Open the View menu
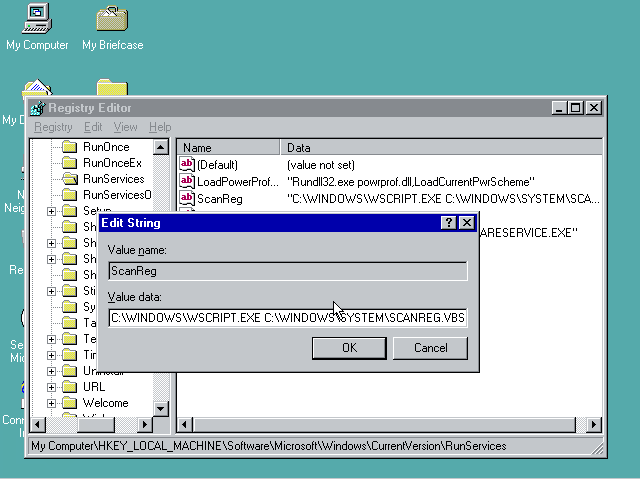Screen dimensions: 640x480 (x=125, y=127)
